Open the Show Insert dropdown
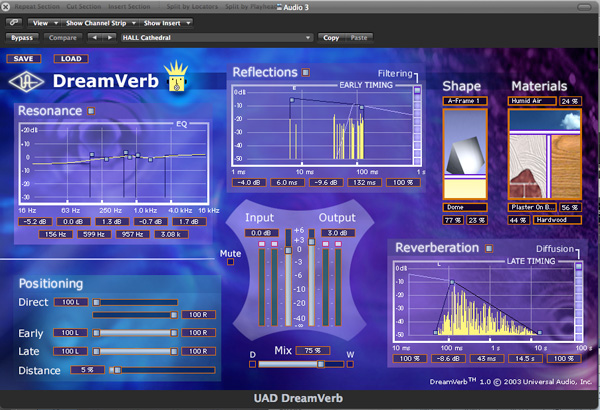600x410 pixels. coord(167,23)
